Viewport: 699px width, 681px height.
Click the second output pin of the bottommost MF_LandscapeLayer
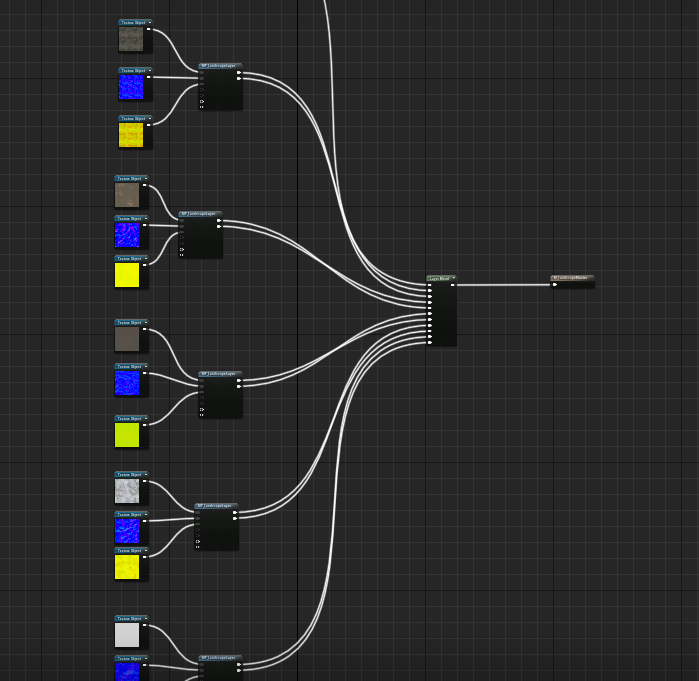(x=239, y=670)
